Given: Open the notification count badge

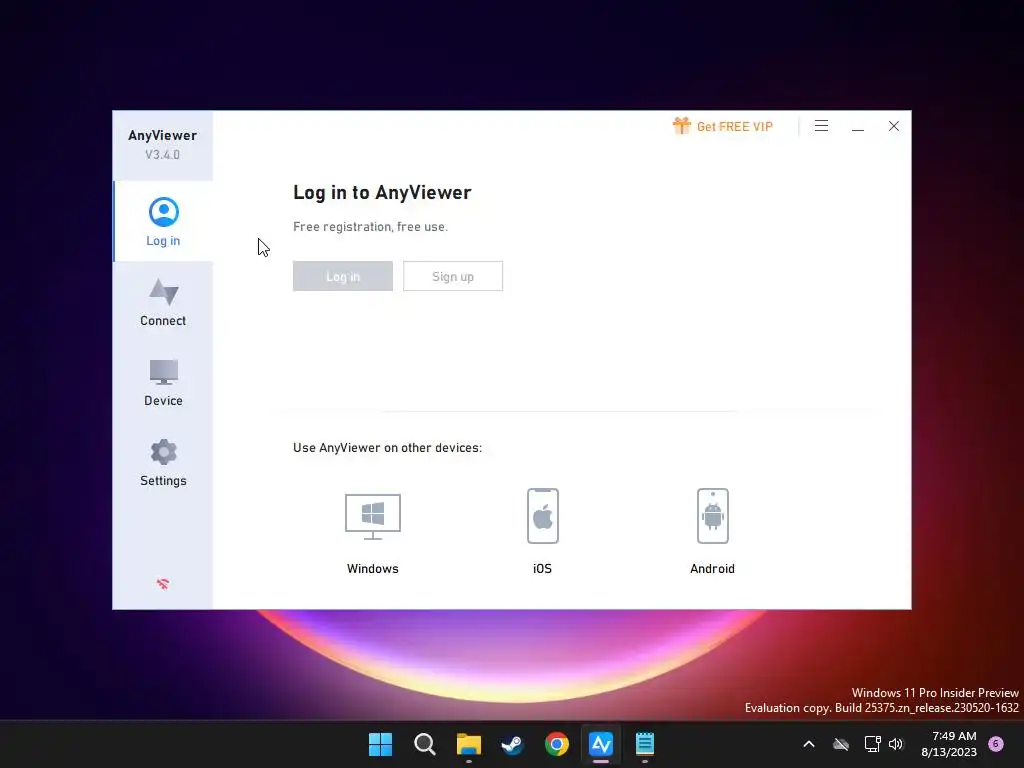Looking at the screenshot, I should [x=996, y=743].
